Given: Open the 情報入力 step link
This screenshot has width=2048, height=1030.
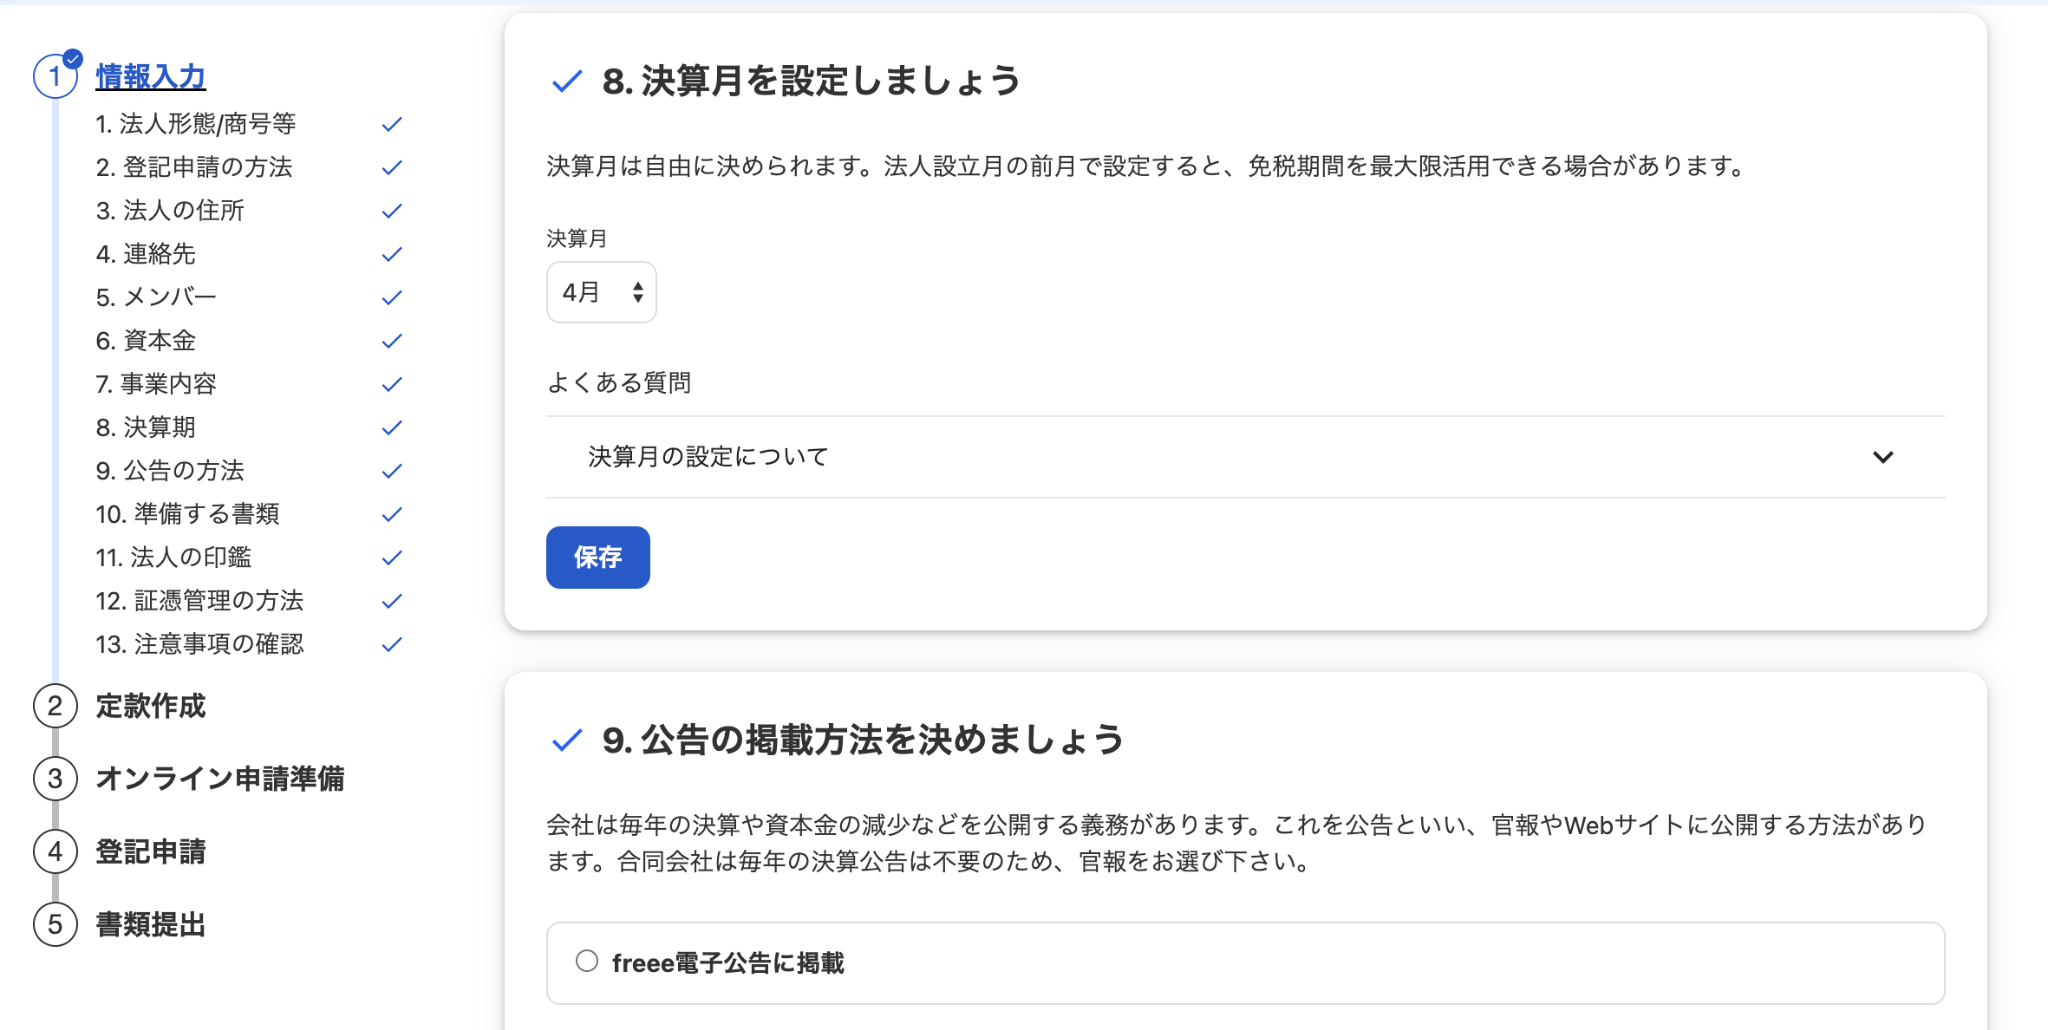Looking at the screenshot, I should point(151,77).
